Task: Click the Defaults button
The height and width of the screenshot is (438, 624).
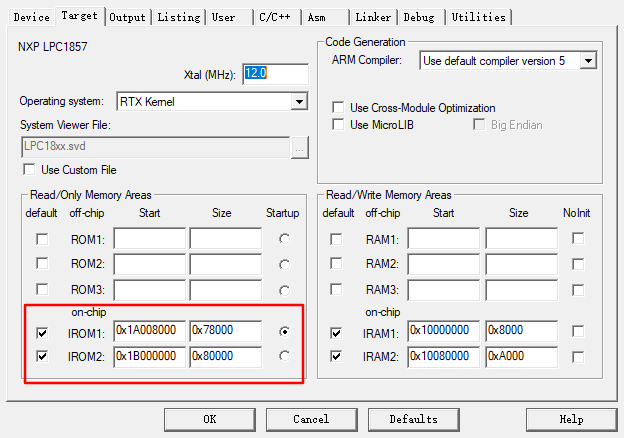Action: coord(413,419)
